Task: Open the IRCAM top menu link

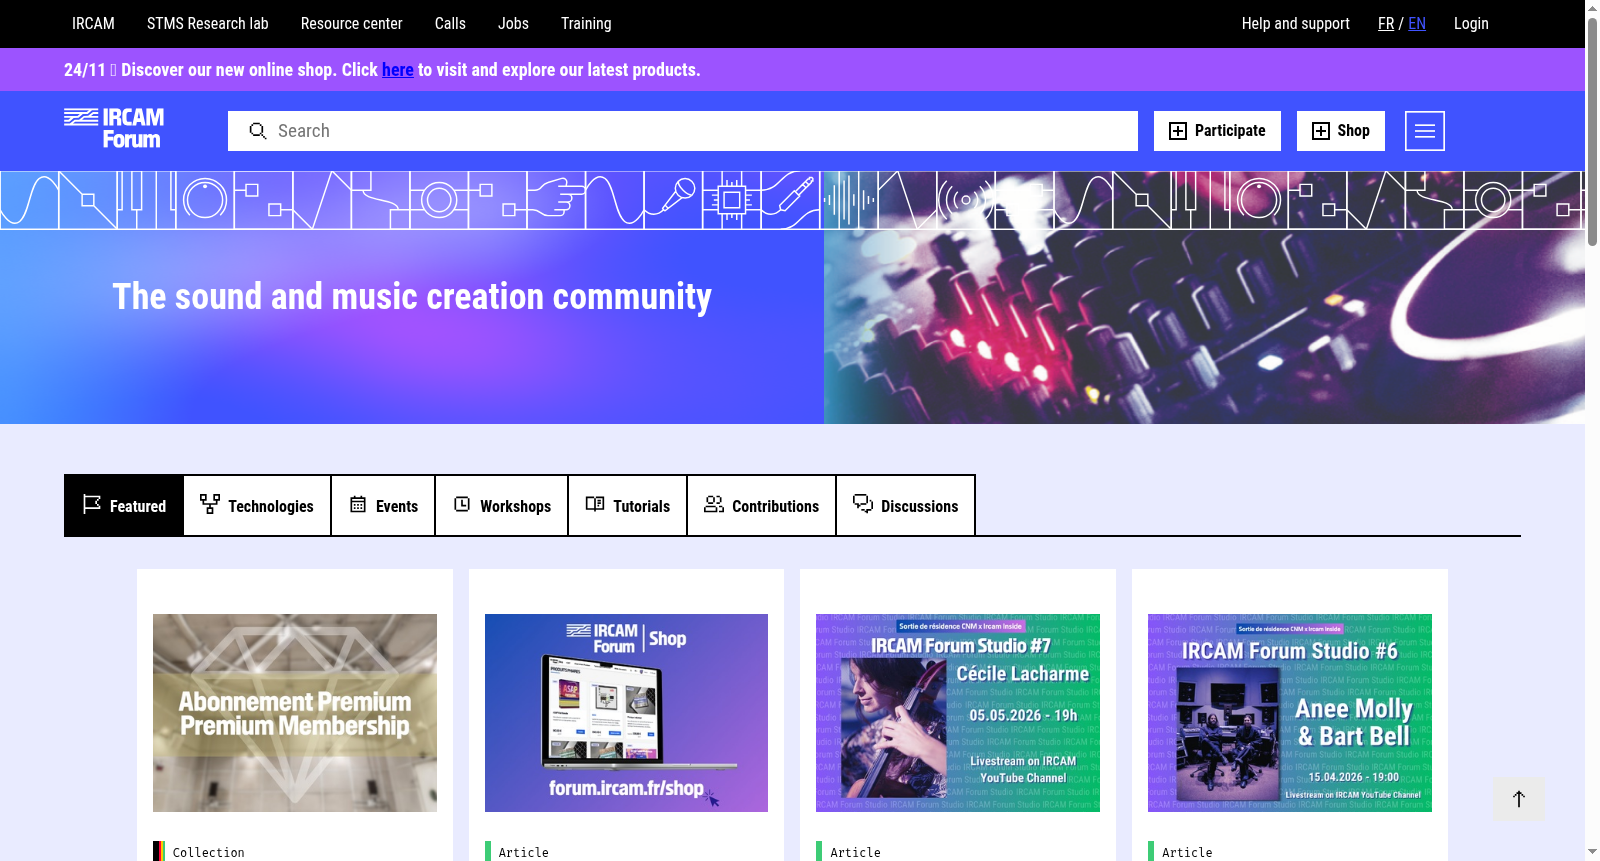Action: [93, 23]
